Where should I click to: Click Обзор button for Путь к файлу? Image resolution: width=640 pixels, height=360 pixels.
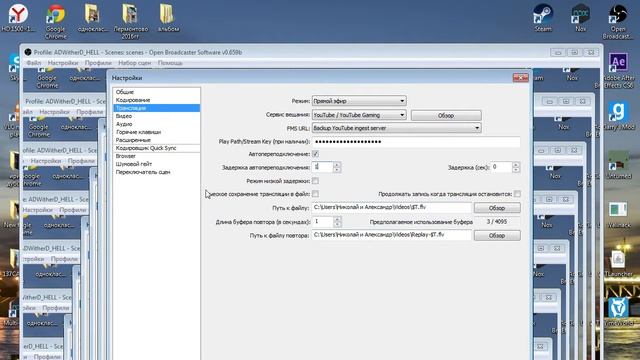click(x=497, y=208)
